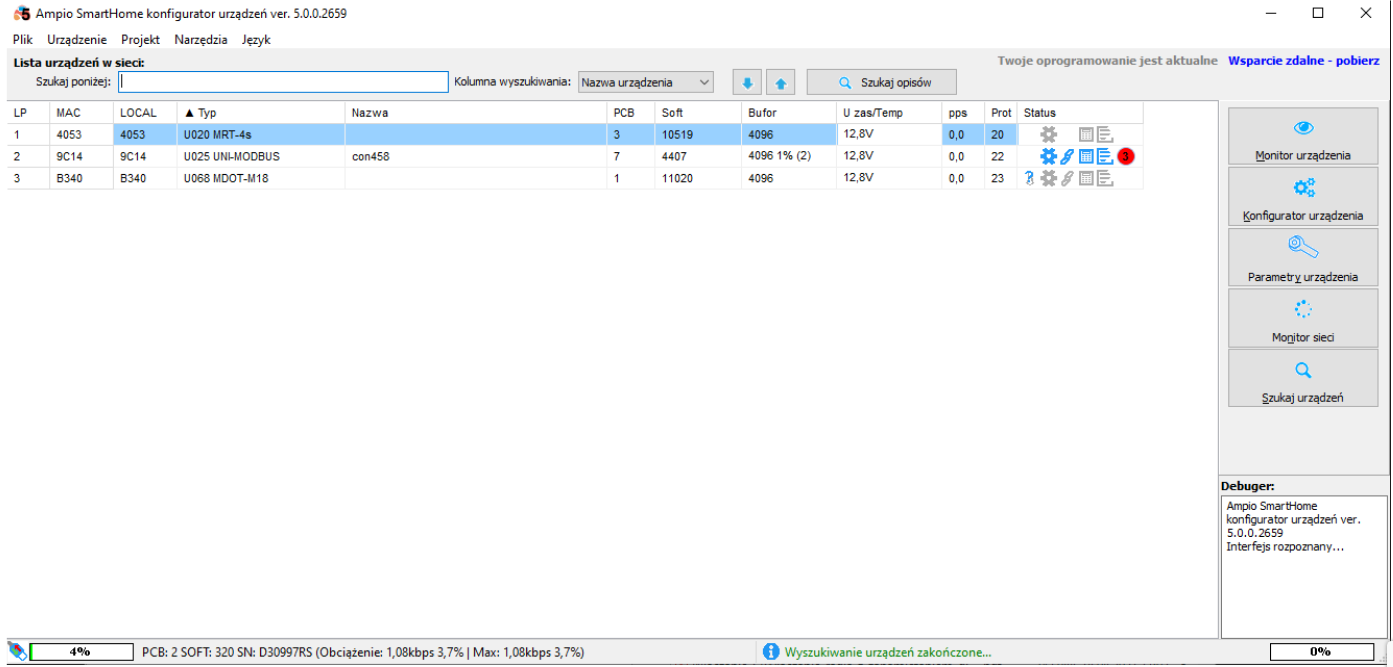This screenshot has height=667, width=1393.
Task: Click the Wyszukiwanie urządzeń zakończone status text
Action: 888,652
